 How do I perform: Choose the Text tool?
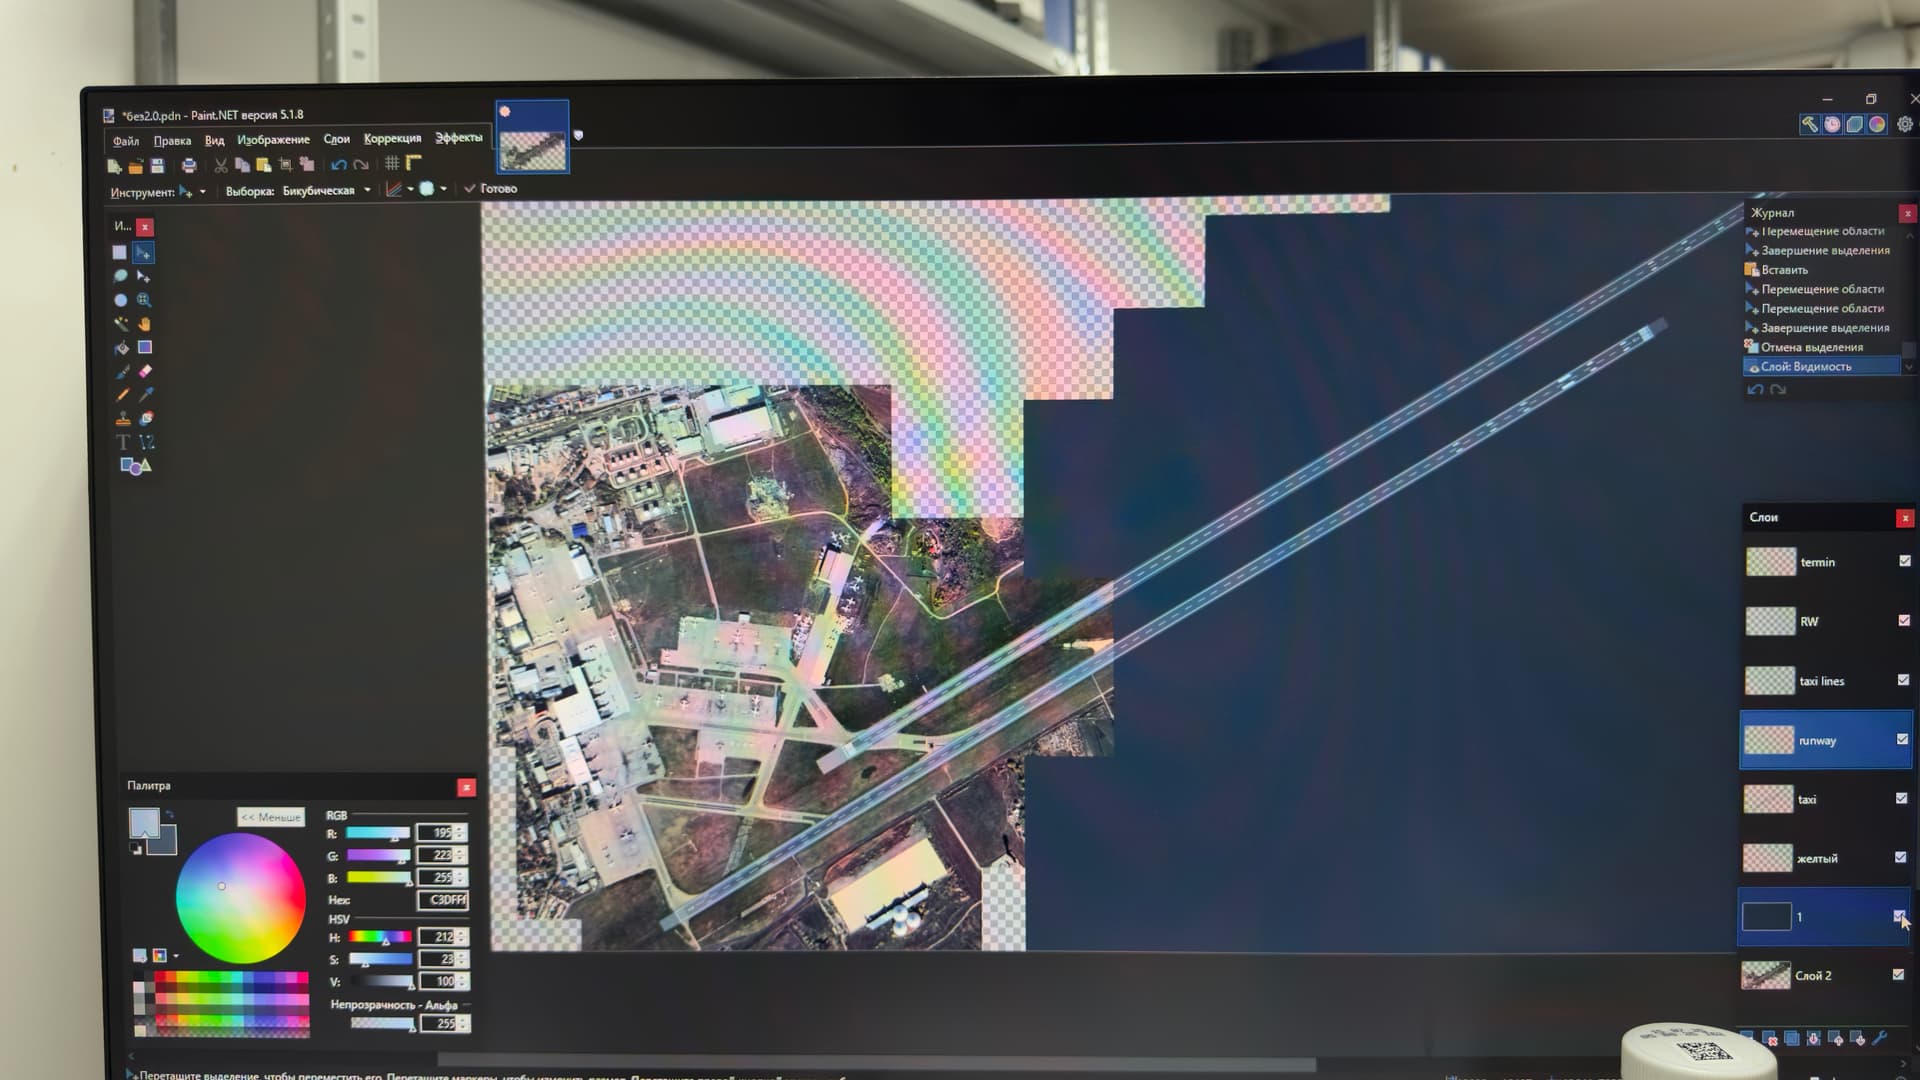122,442
